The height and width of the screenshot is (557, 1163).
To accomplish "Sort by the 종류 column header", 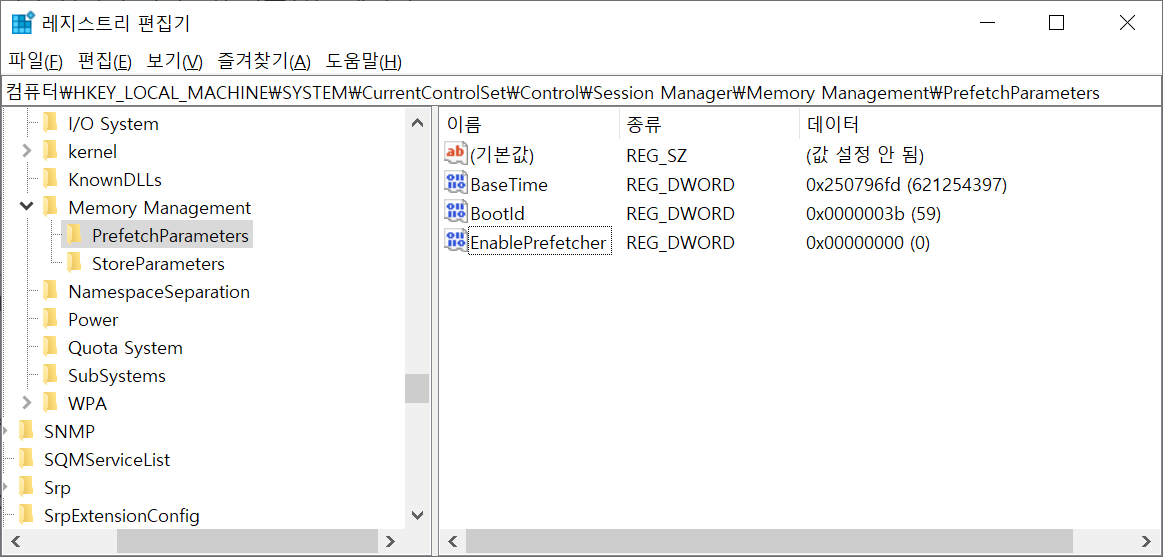I will 710,124.
